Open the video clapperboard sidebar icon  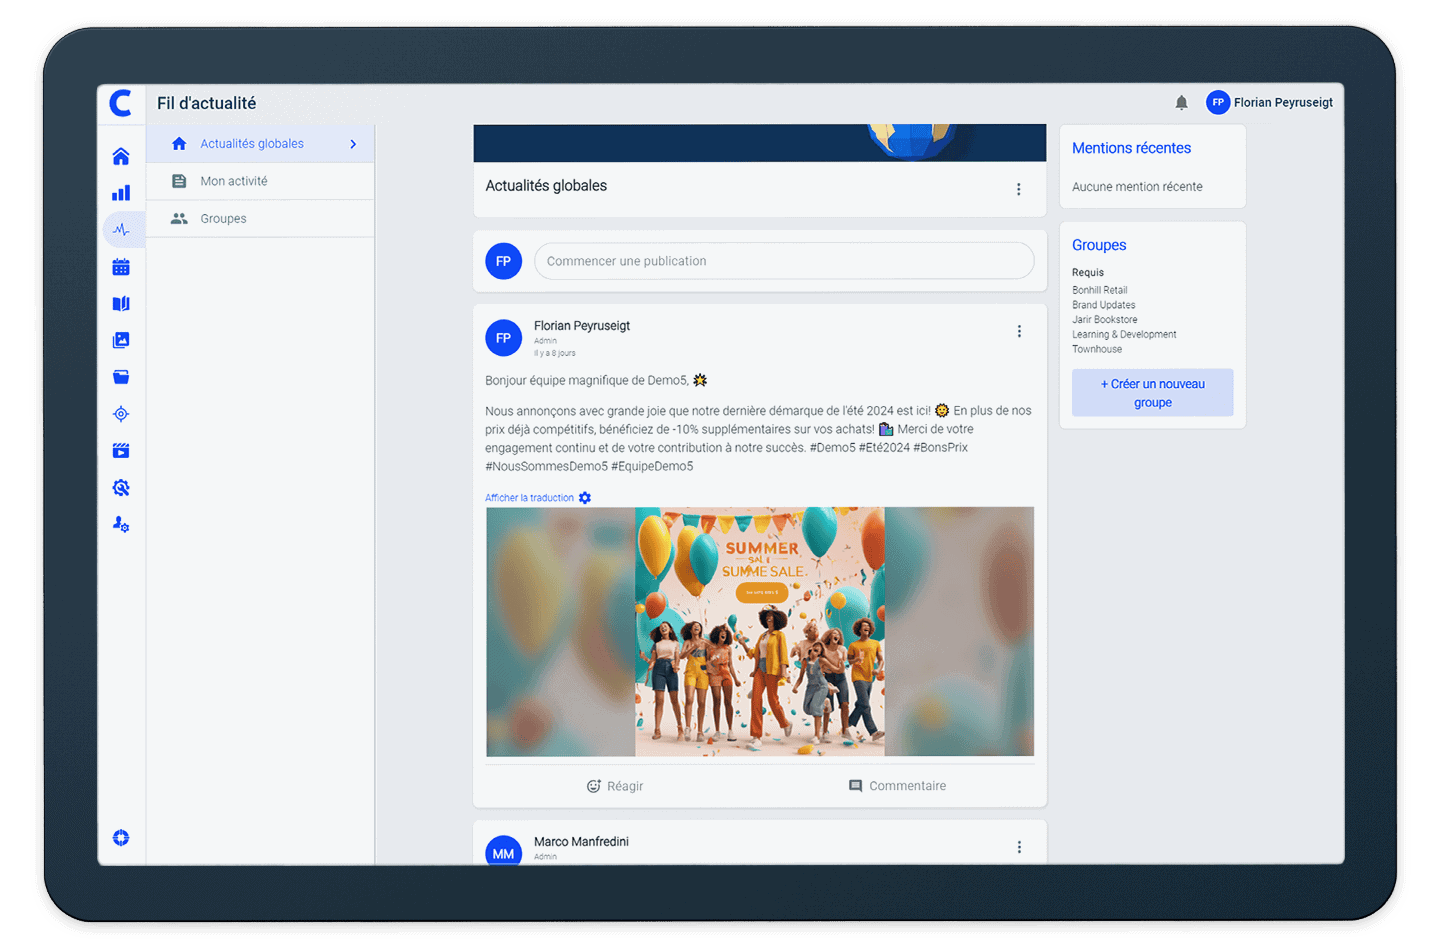pos(121,451)
